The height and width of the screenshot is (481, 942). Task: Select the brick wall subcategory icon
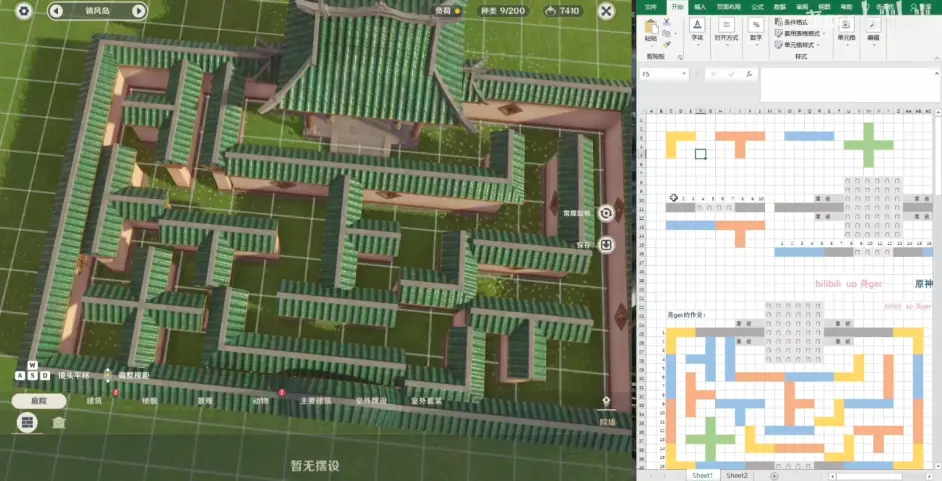[27, 422]
